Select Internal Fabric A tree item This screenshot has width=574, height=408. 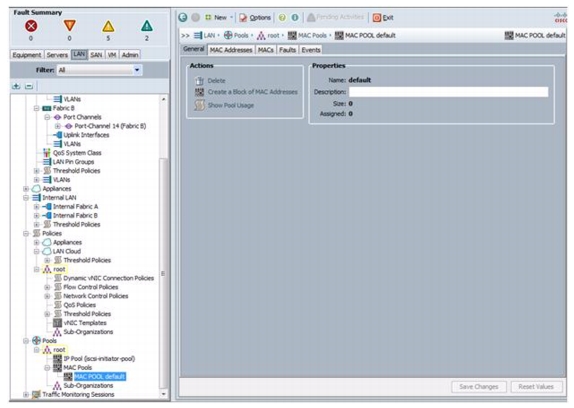(x=75, y=207)
